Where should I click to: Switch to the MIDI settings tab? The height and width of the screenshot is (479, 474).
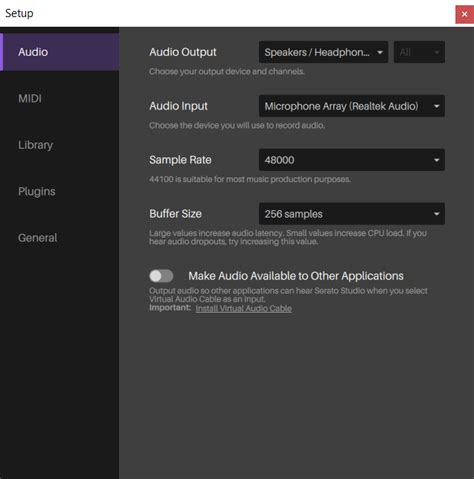point(60,98)
